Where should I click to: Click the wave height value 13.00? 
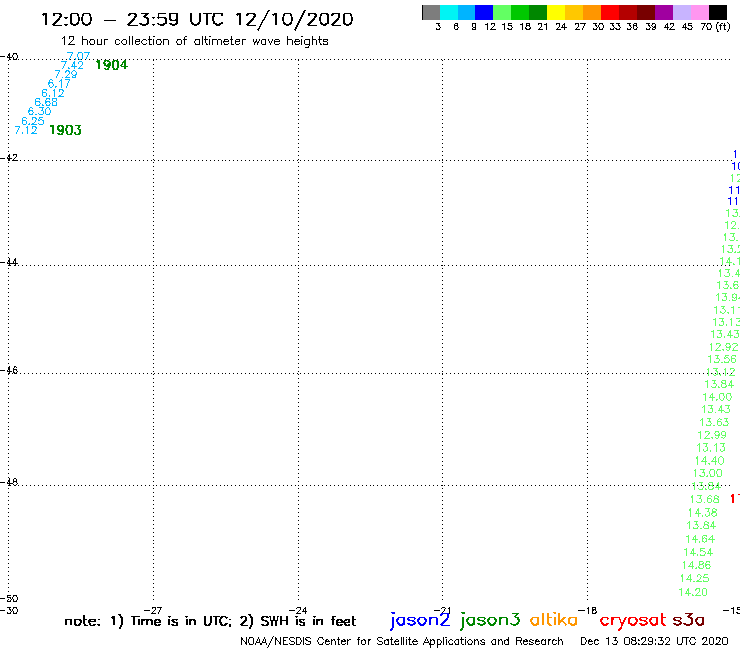(707, 473)
